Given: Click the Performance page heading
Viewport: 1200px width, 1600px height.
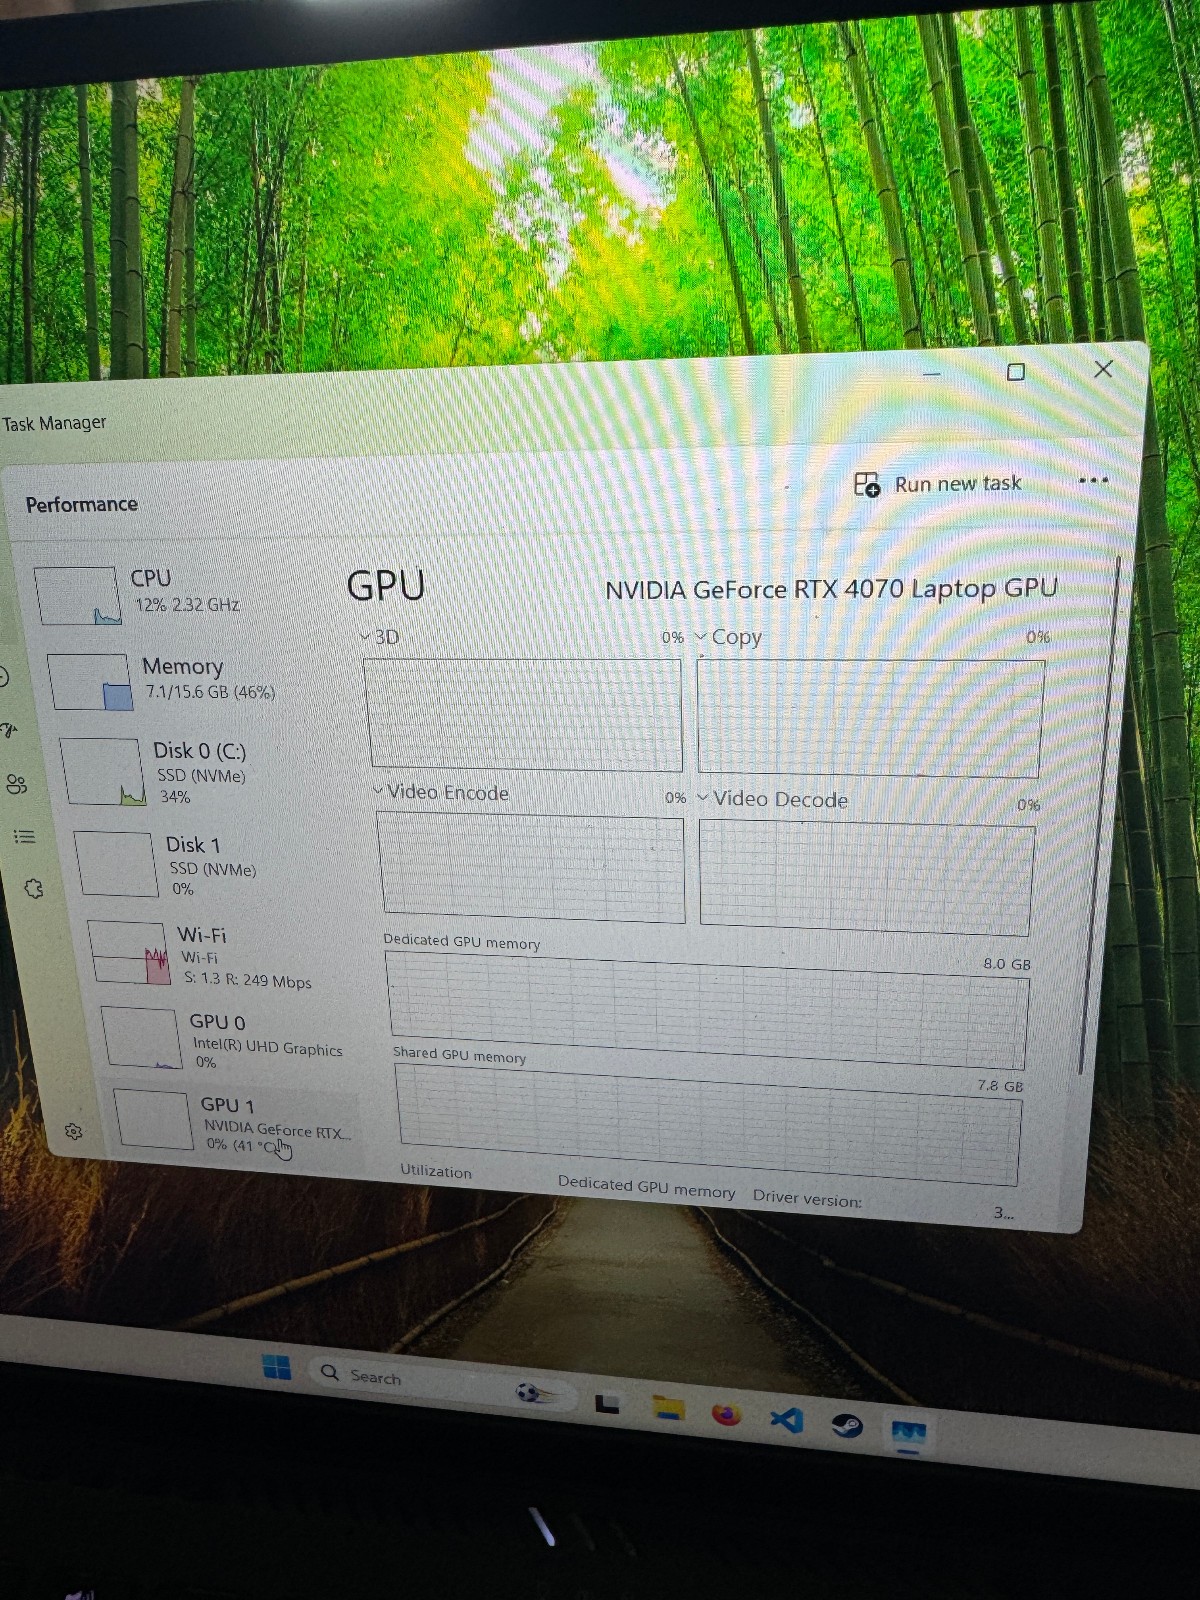Looking at the screenshot, I should click(x=82, y=504).
